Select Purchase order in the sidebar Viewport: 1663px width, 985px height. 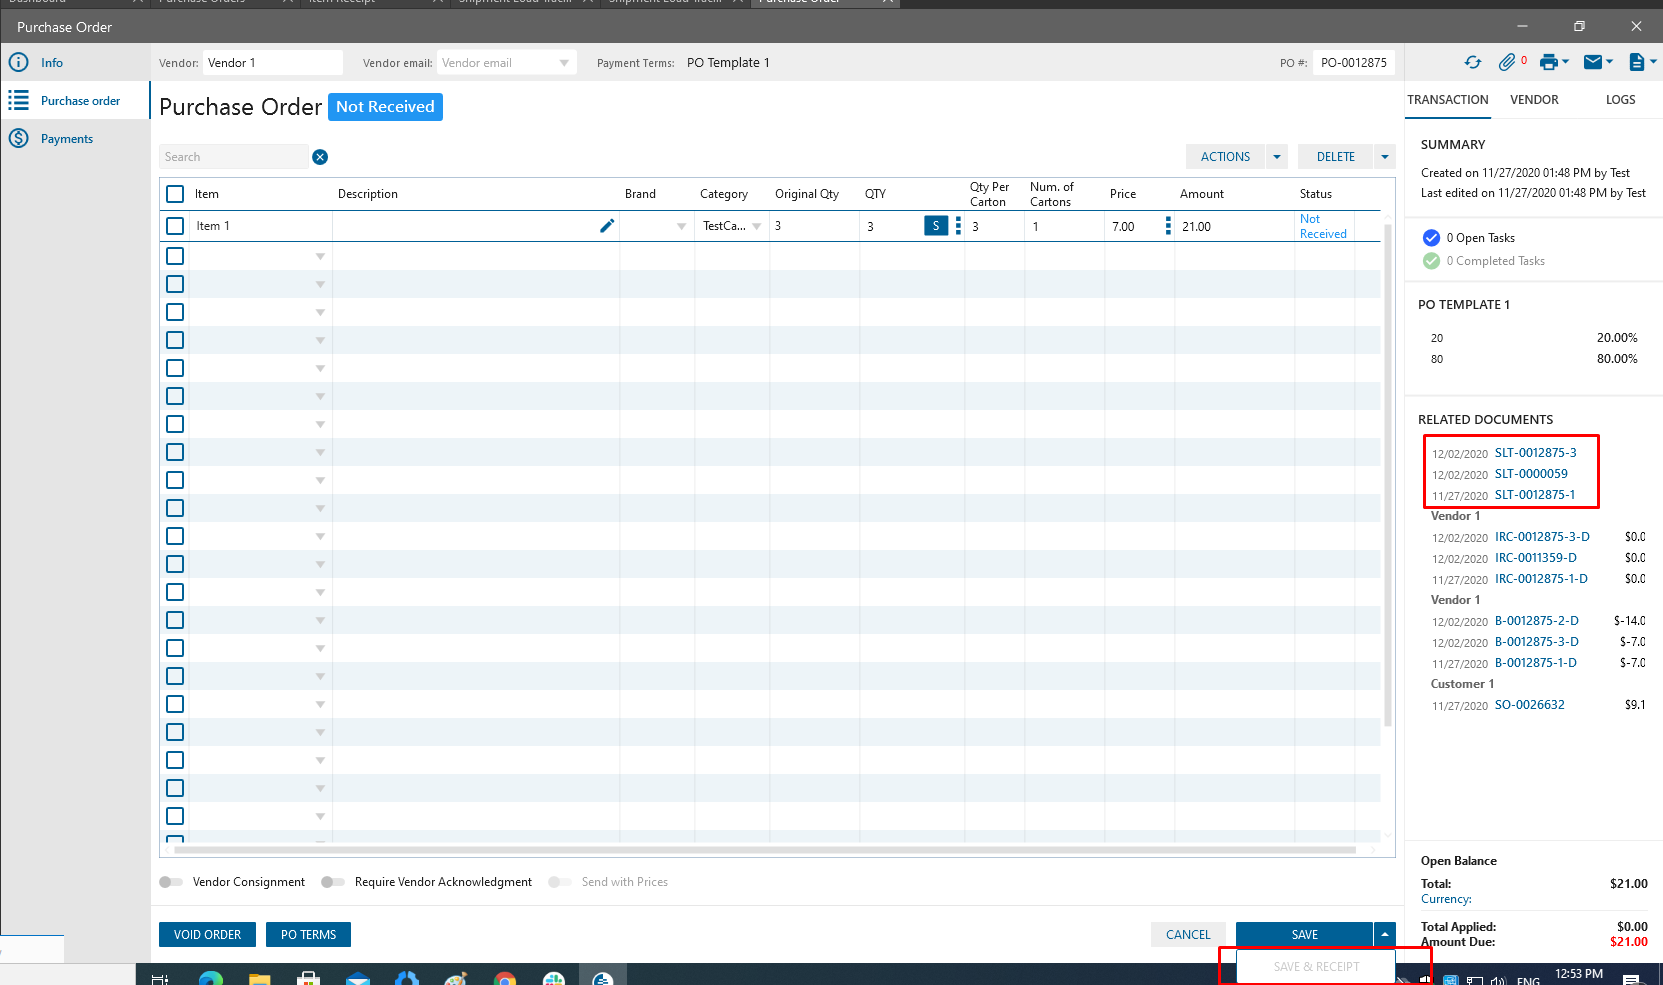pos(76,101)
